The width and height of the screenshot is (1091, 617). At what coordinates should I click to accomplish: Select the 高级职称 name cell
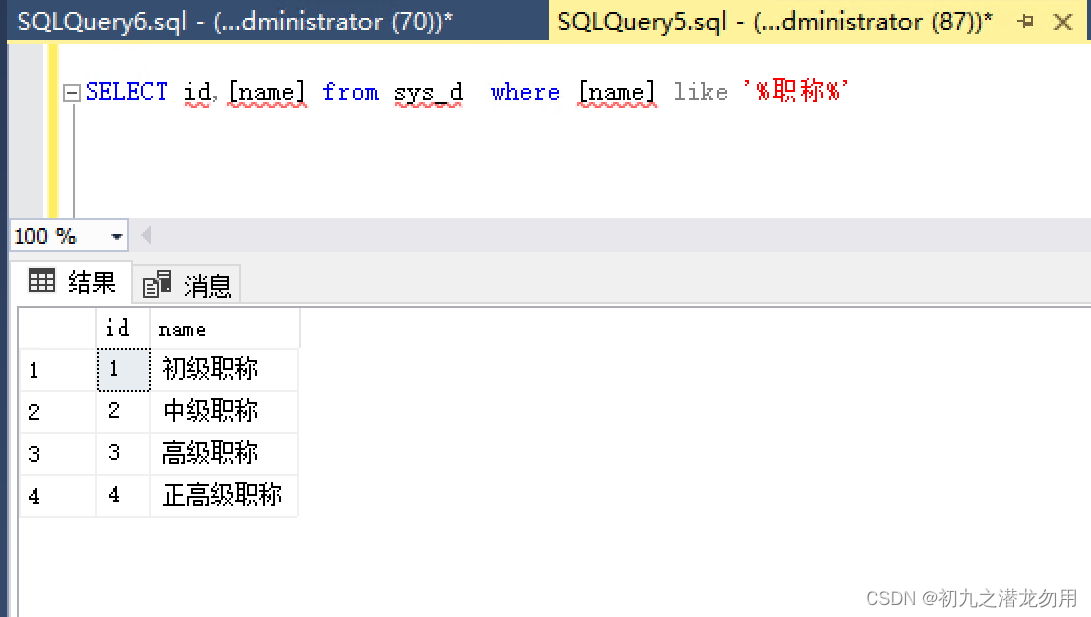pyautogui.click(x=224, y=454)
